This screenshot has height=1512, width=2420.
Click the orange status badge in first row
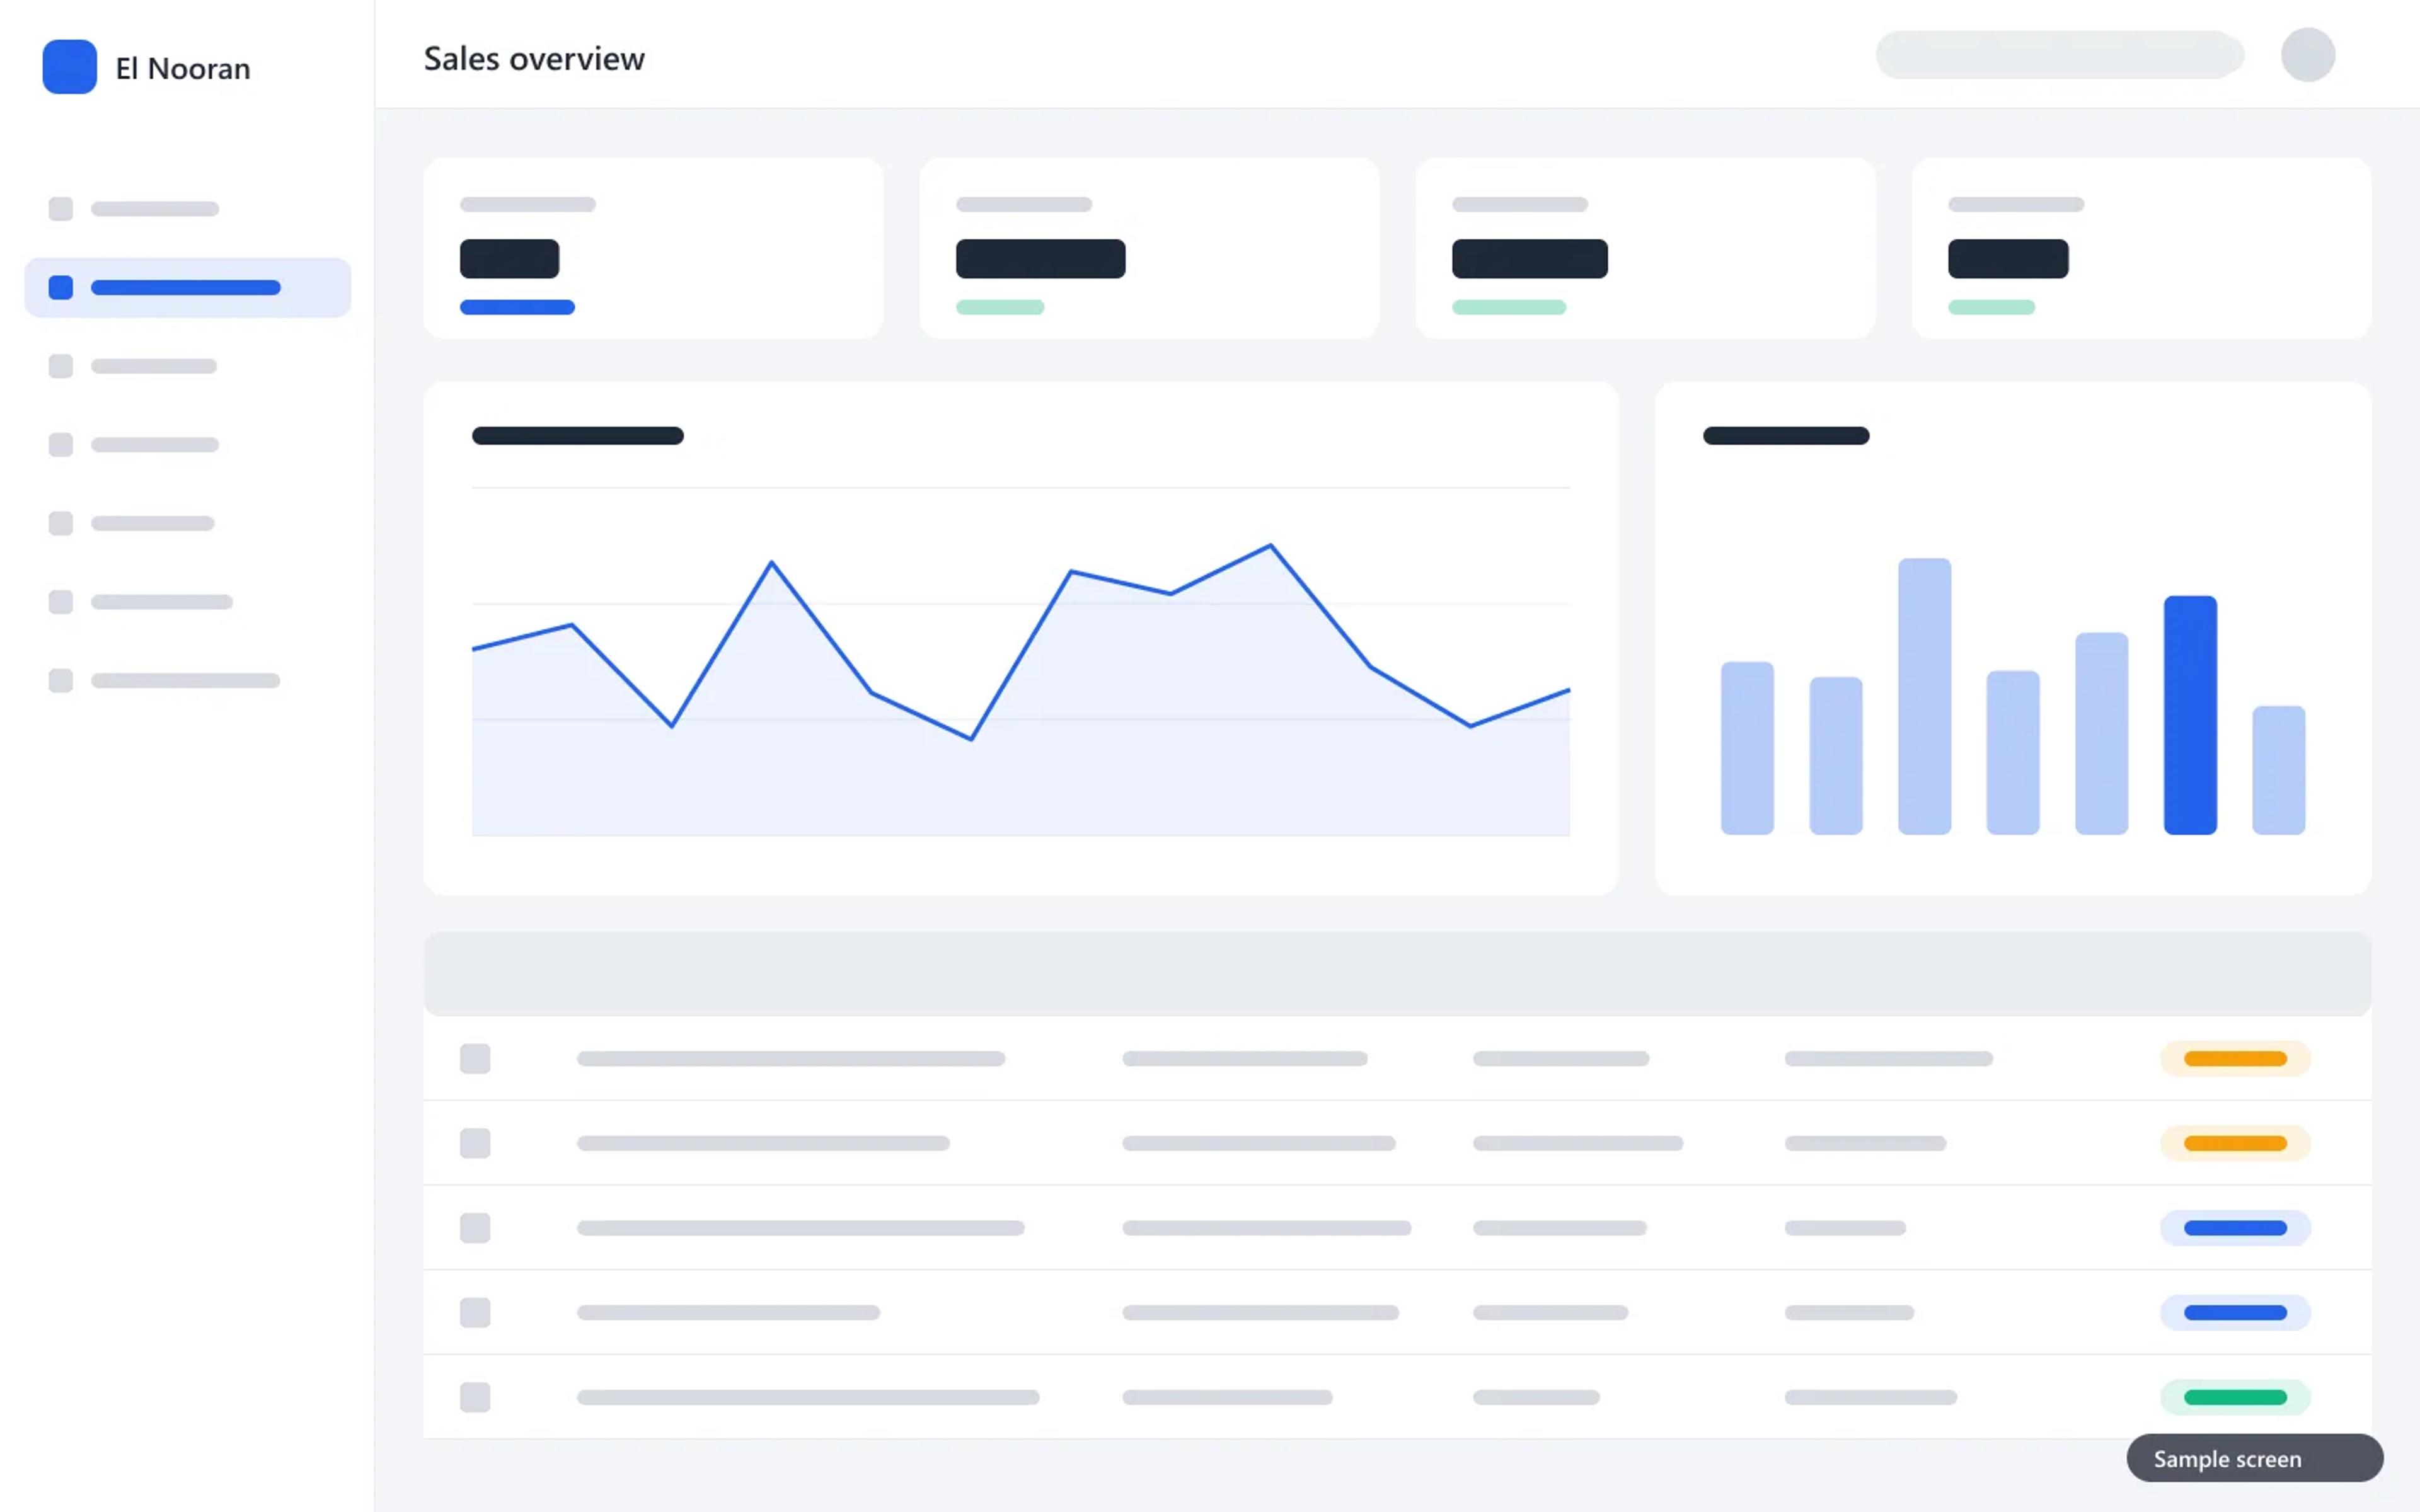[x=2235, y=1059]
